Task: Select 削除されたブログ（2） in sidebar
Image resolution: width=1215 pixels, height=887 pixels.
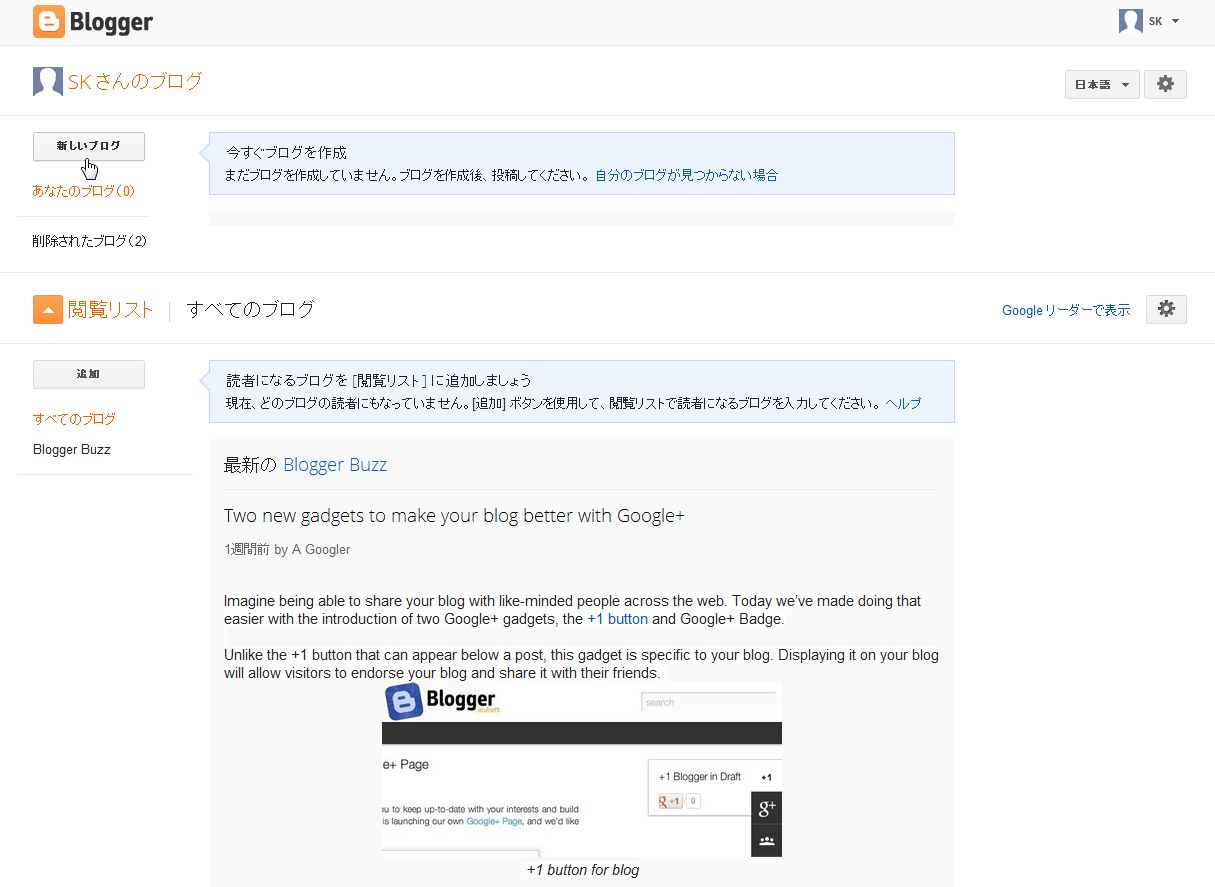Action: click(90, 241)
